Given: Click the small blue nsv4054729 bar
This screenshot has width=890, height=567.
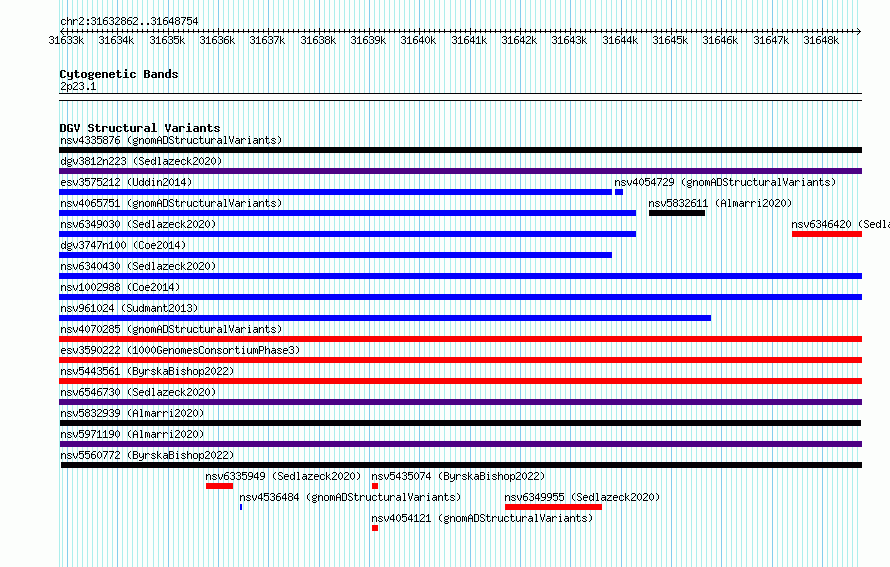Looking at the screenshot, I should [619, 192].
